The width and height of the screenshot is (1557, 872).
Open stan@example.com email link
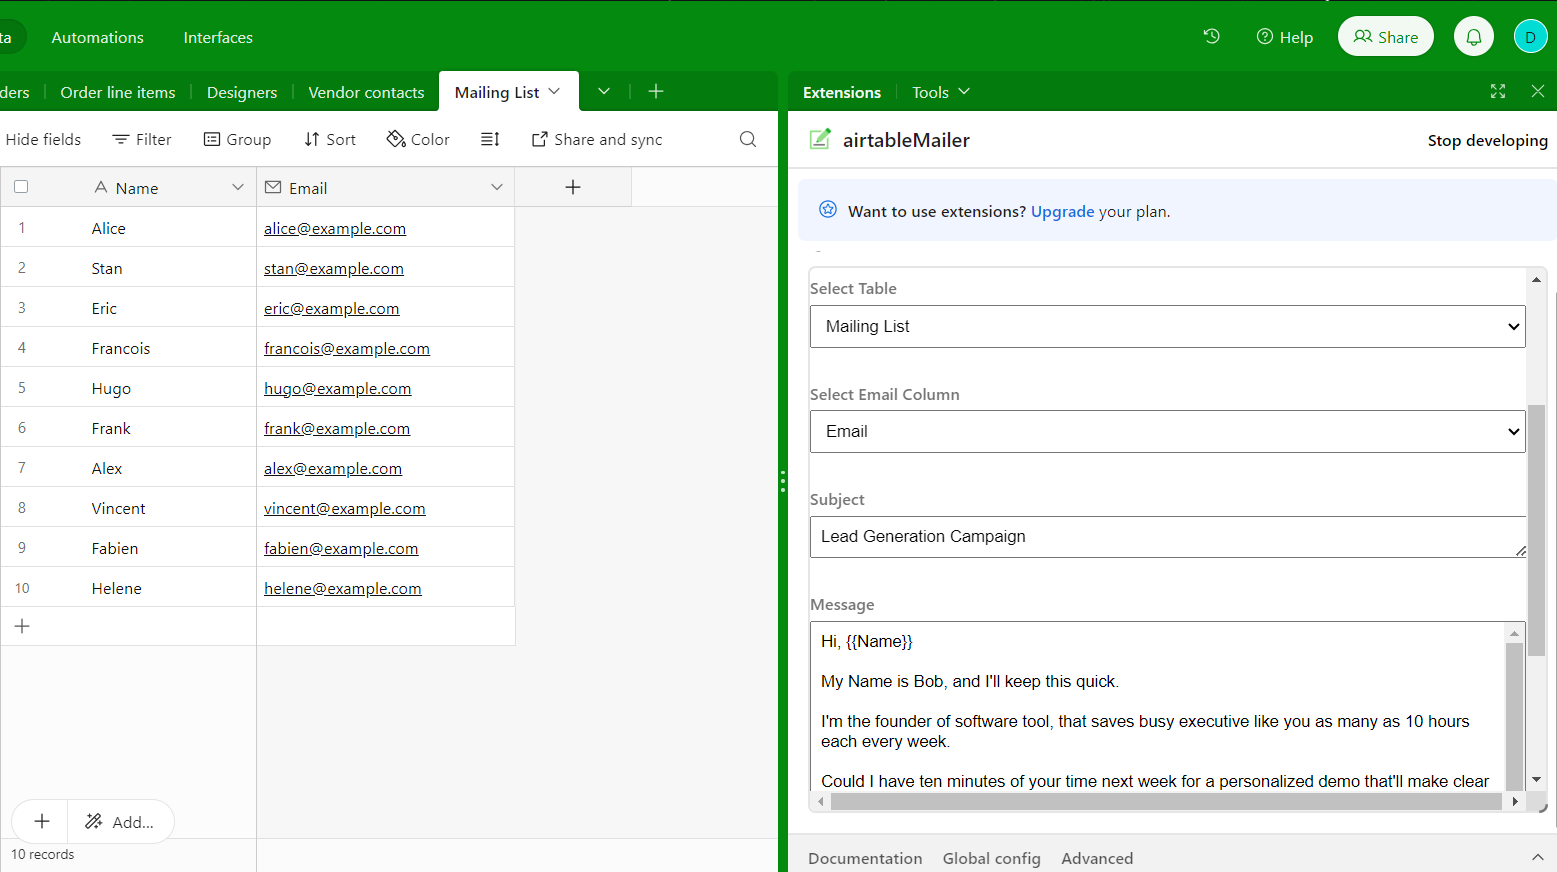pos(334,268)
